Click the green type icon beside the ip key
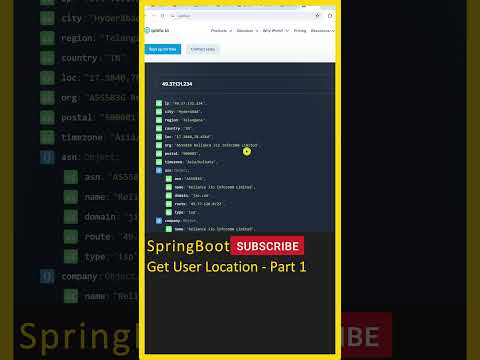Image resolution: width=480 pixels, height=360 pixels. (159, 103)
